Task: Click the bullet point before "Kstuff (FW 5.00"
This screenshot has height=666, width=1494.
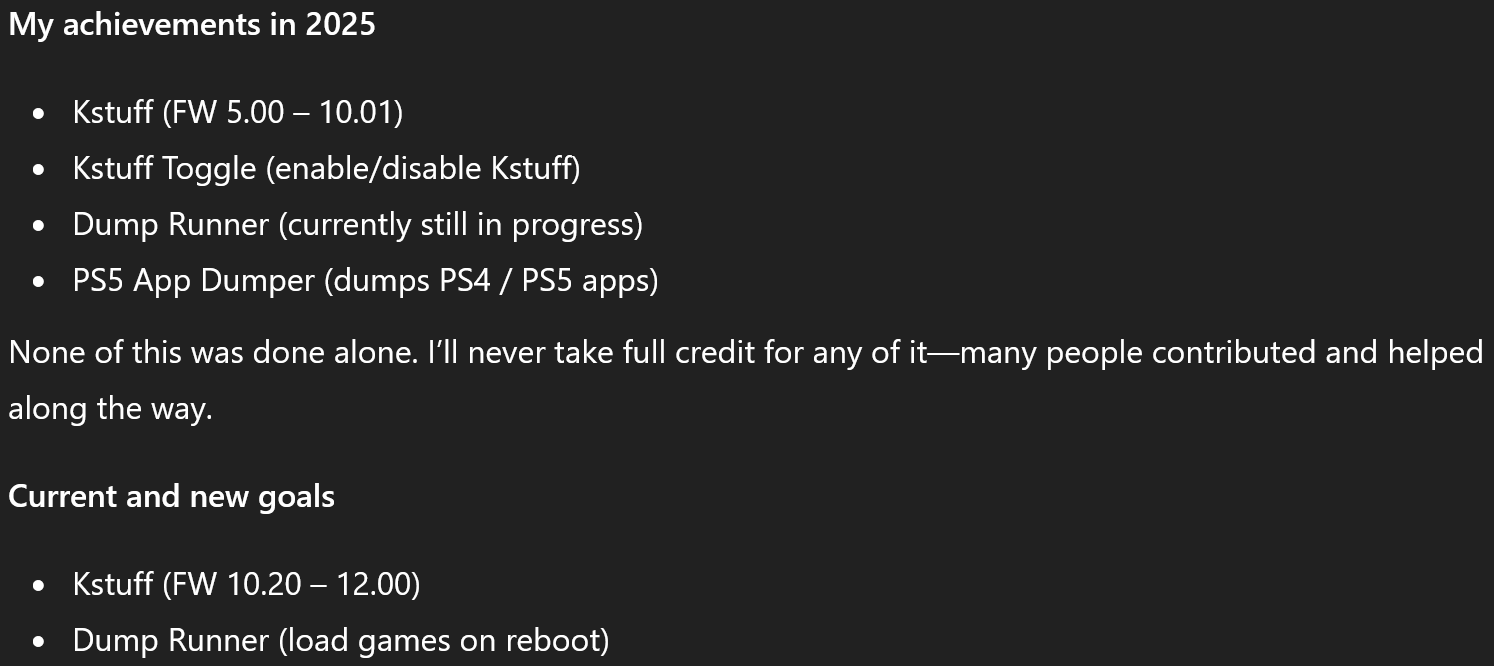Action: [39, 113]
